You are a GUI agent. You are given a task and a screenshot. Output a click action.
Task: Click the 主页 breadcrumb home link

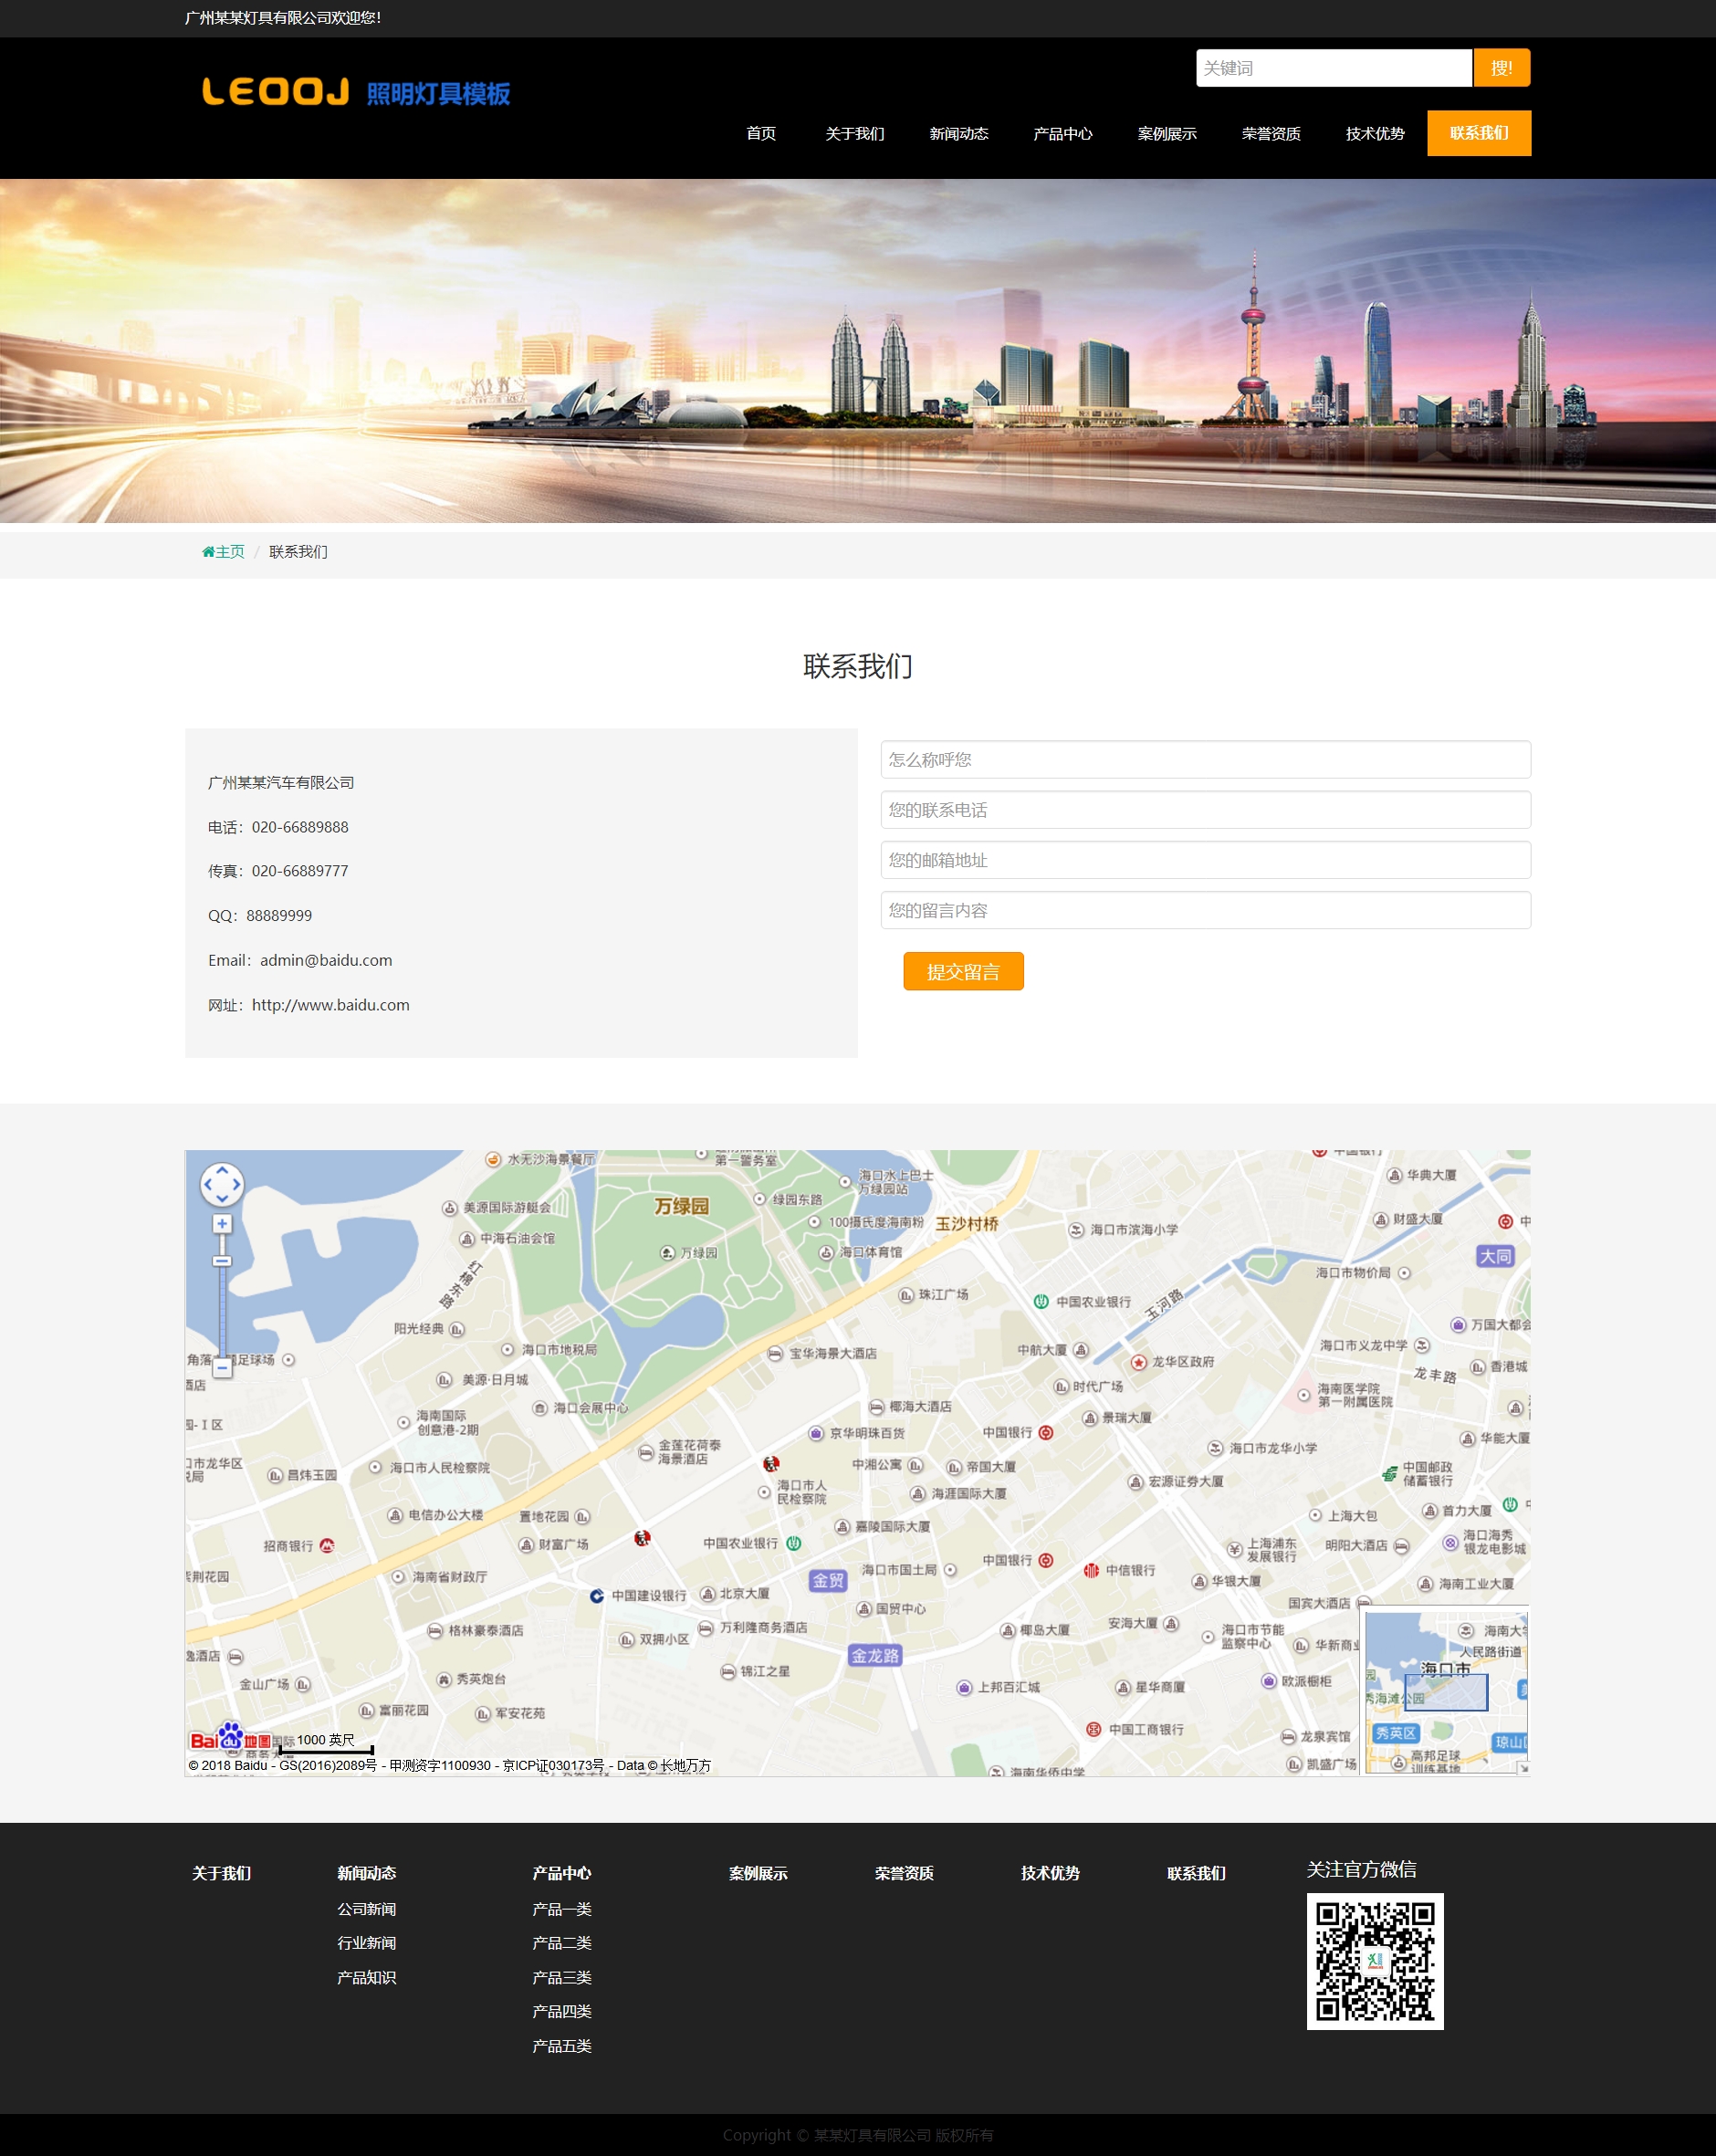click(x=224, y=552)
